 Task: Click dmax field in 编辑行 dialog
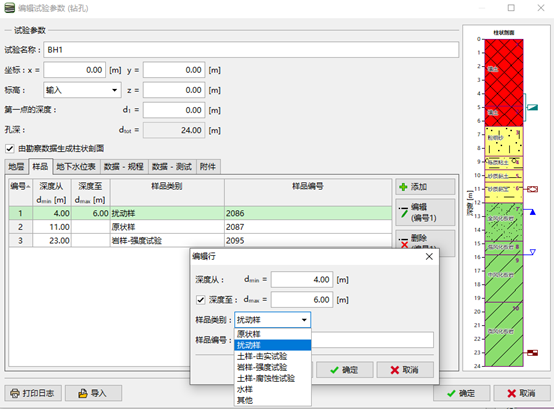coord(302,300)
